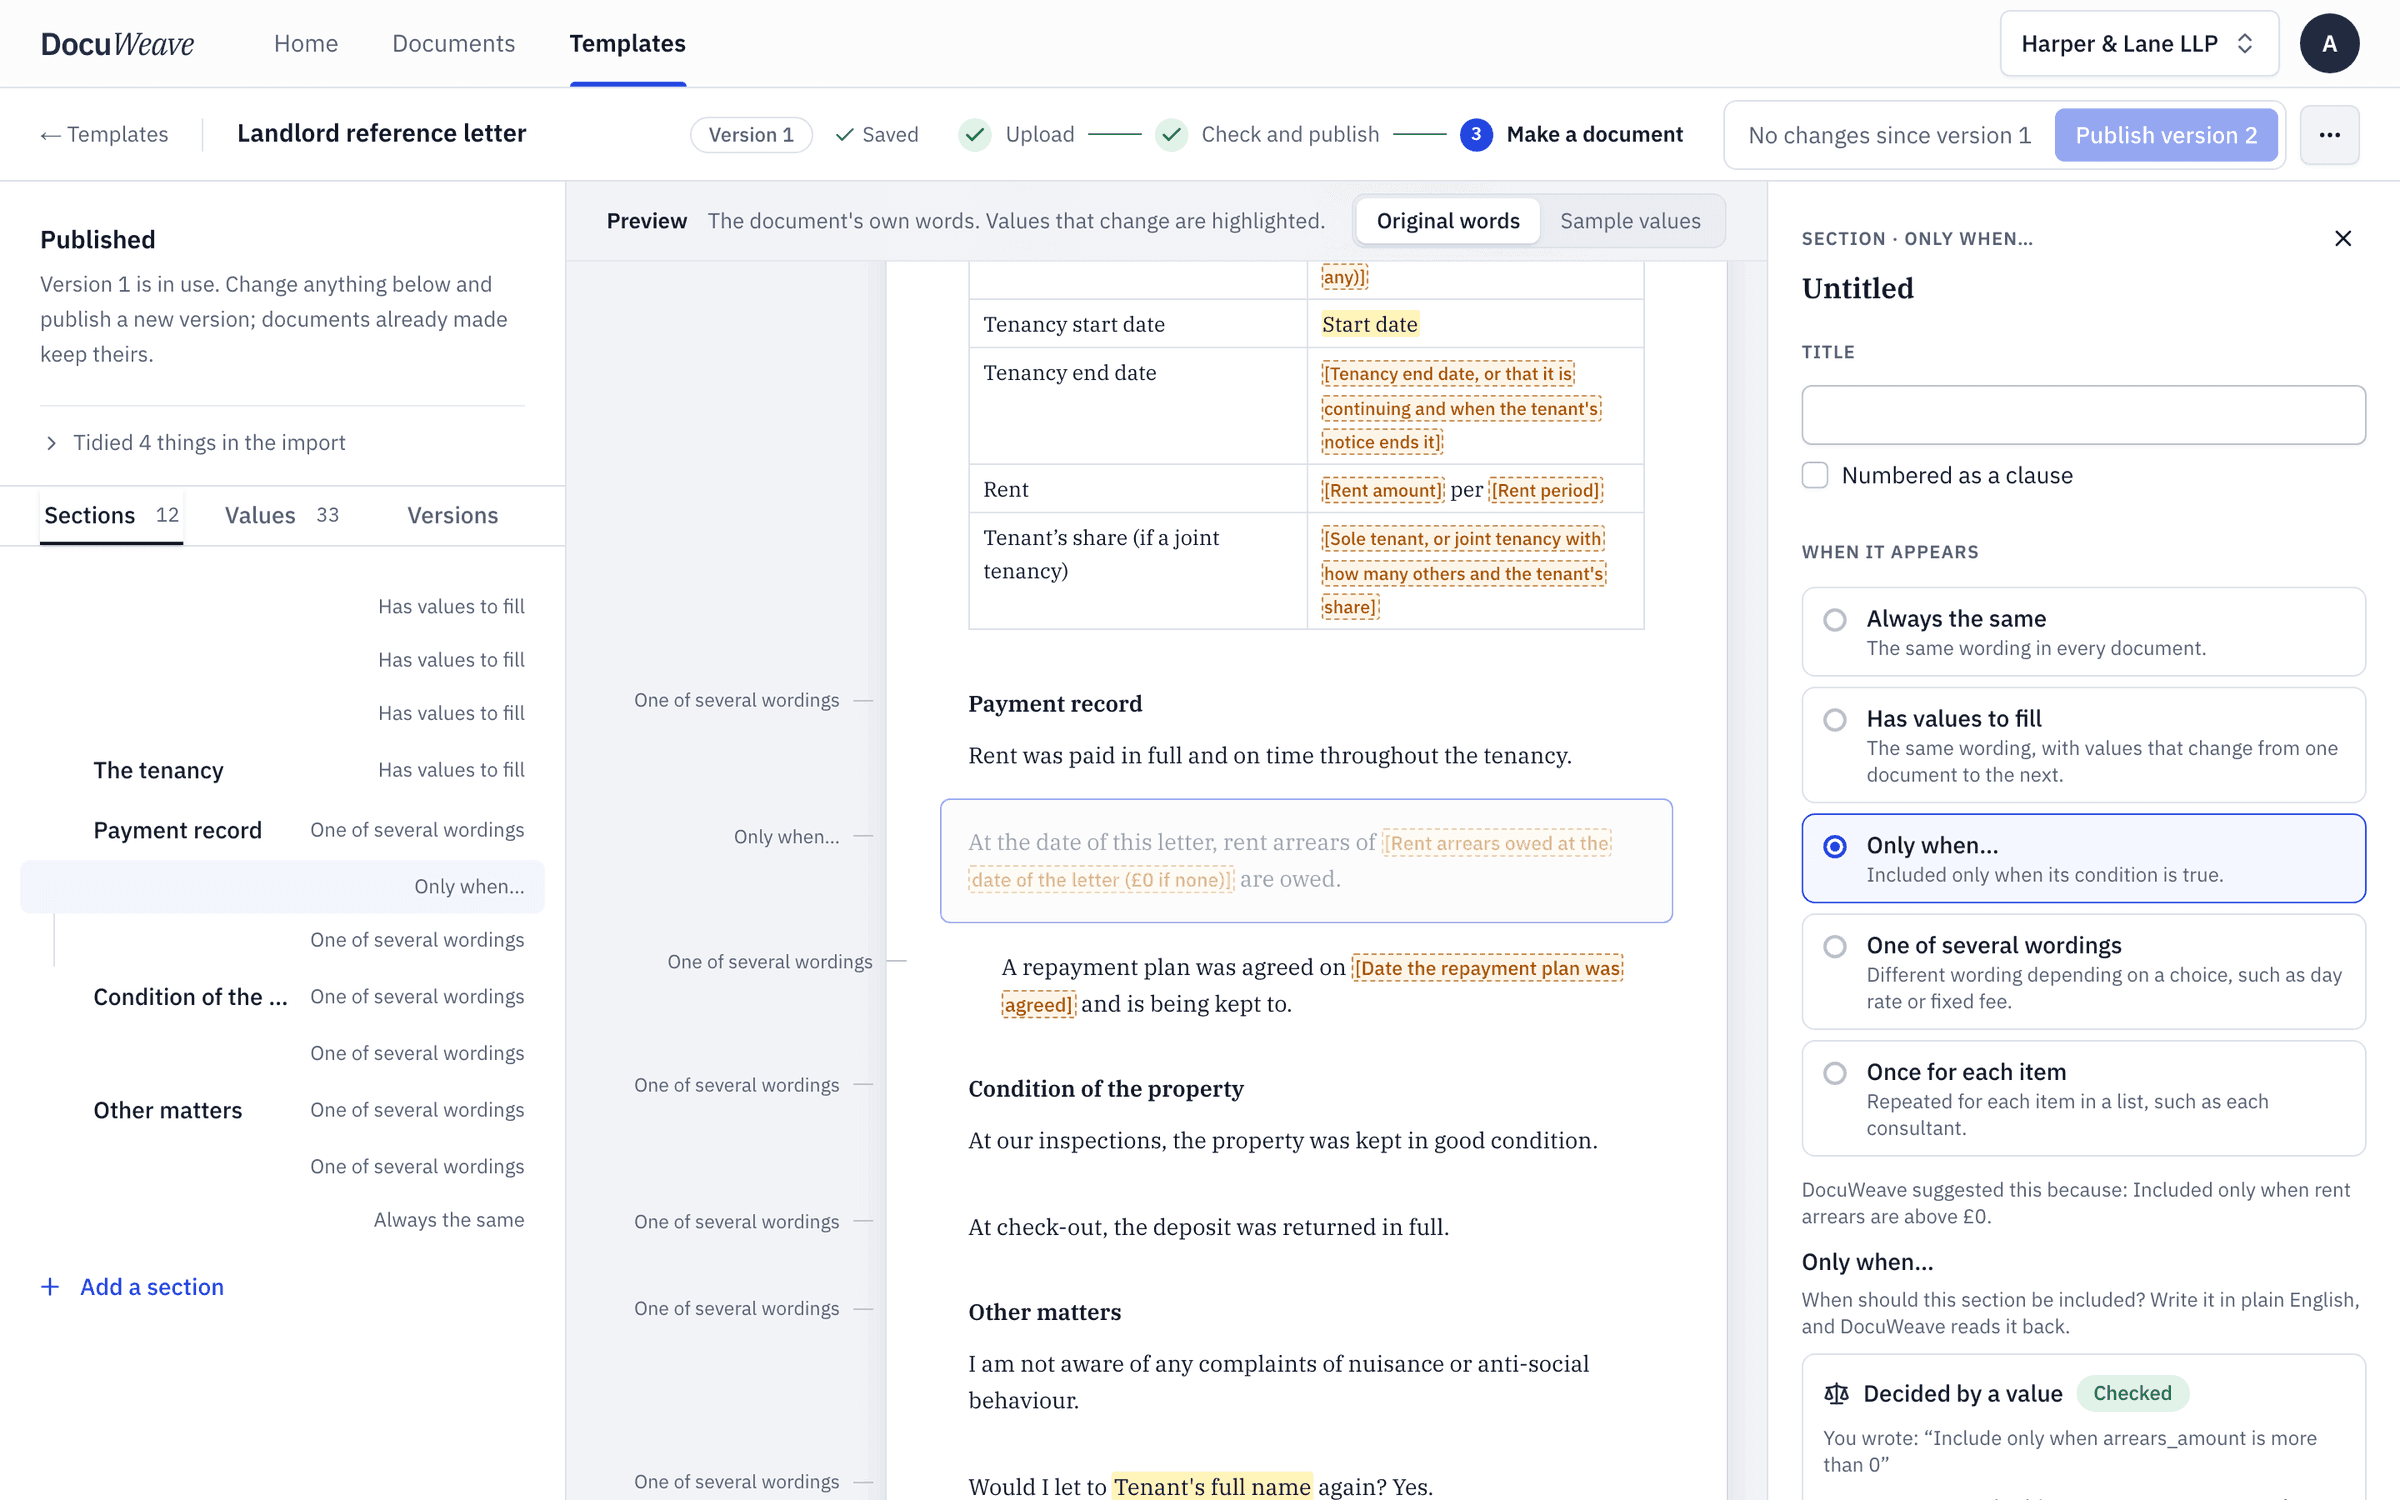Click the Checked status badge
Viewport: 2400px width, 1500px height.
pyautogui.click(x=2132, y=1393)
